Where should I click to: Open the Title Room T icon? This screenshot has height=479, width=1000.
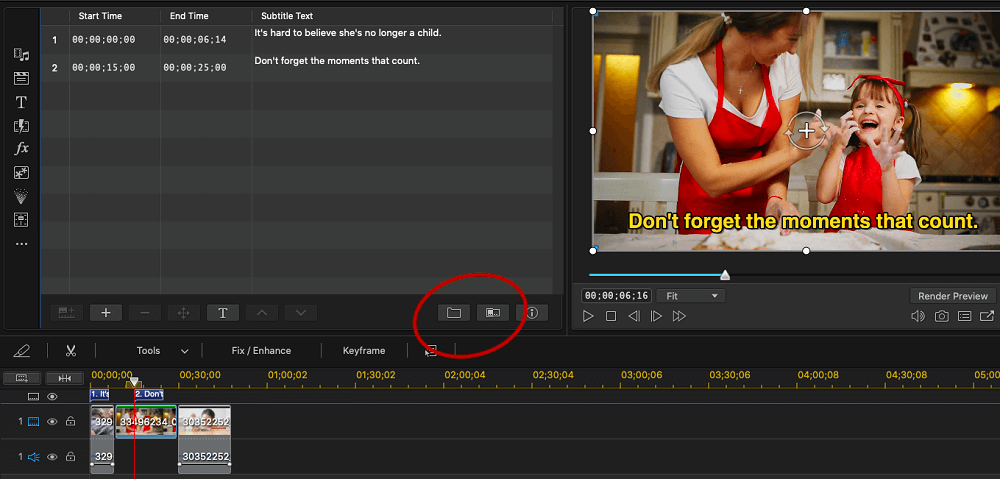22,102
